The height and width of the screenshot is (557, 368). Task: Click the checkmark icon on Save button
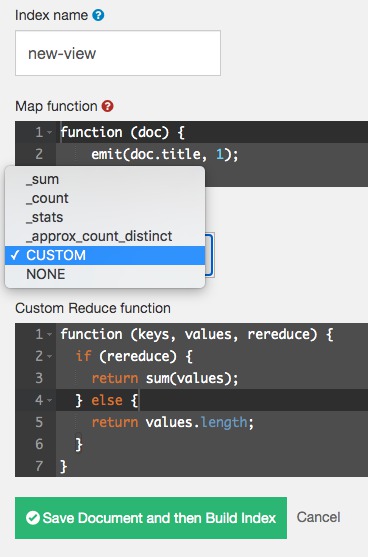click(x=33, y=518)
